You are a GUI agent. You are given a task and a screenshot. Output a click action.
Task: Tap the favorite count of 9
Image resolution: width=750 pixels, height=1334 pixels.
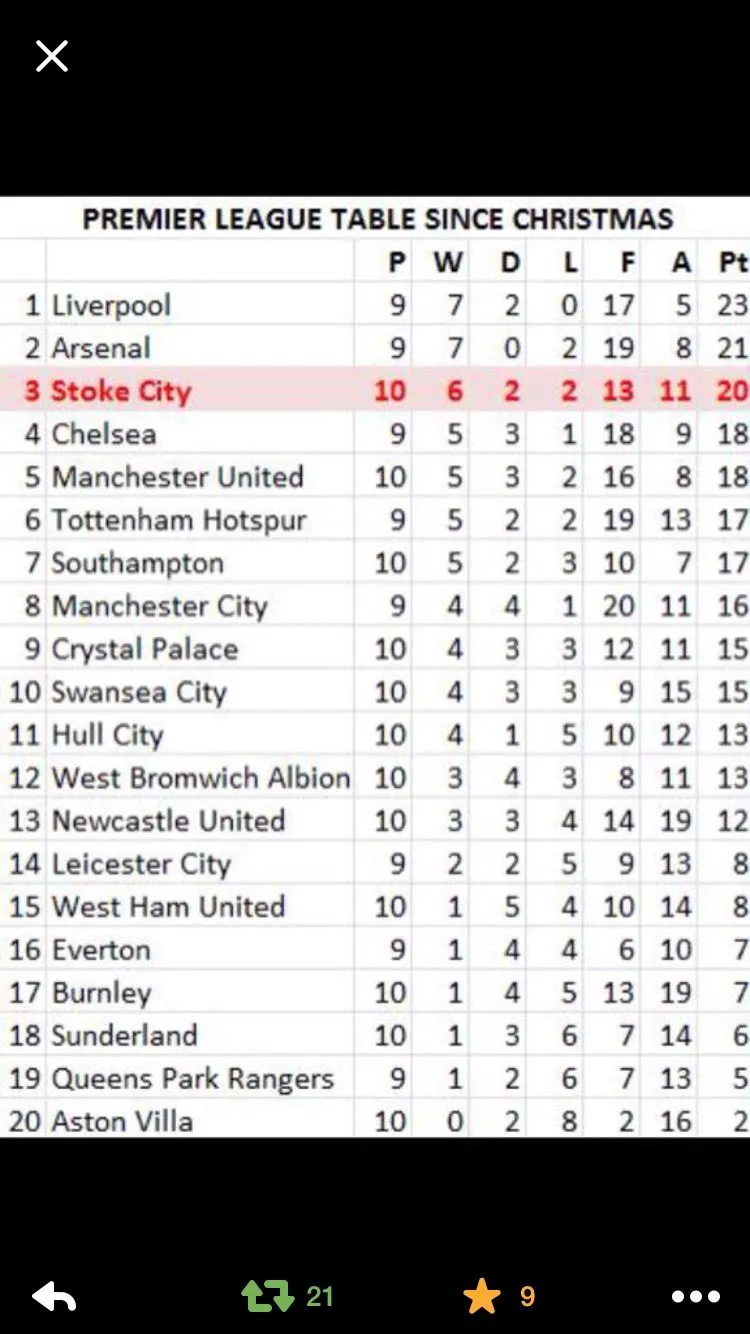pyautogui.click(x=527, y=1297)
